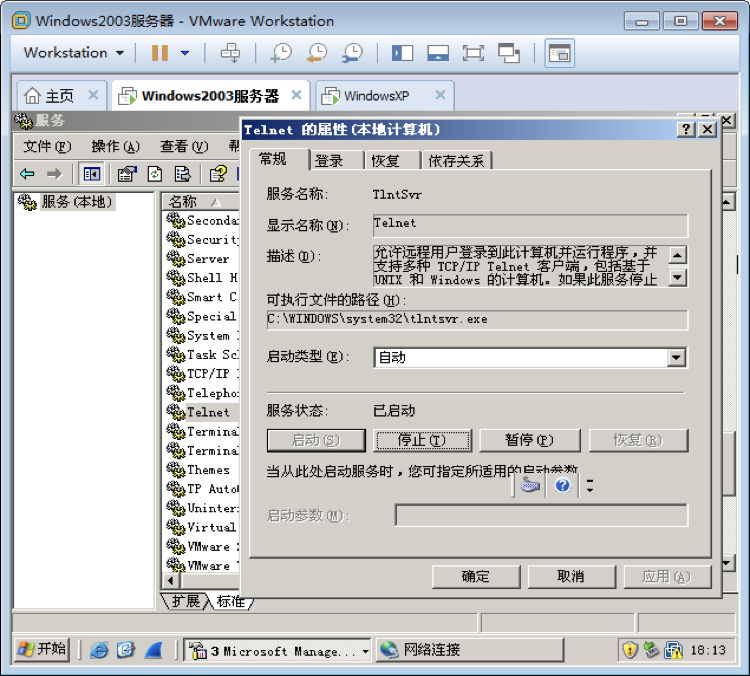
Task: Toggle the console tree show/hide icon
Action: [91, 174]
